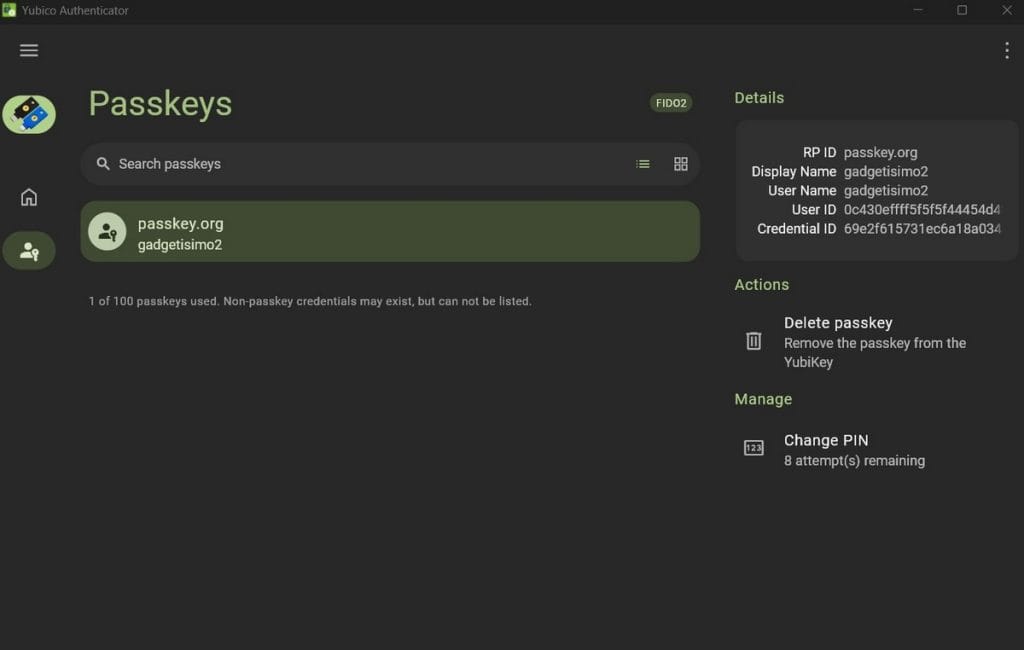Click the FIDO2 badge
The width and height of the screenshot is (1024, 650).
coord(671,103)
